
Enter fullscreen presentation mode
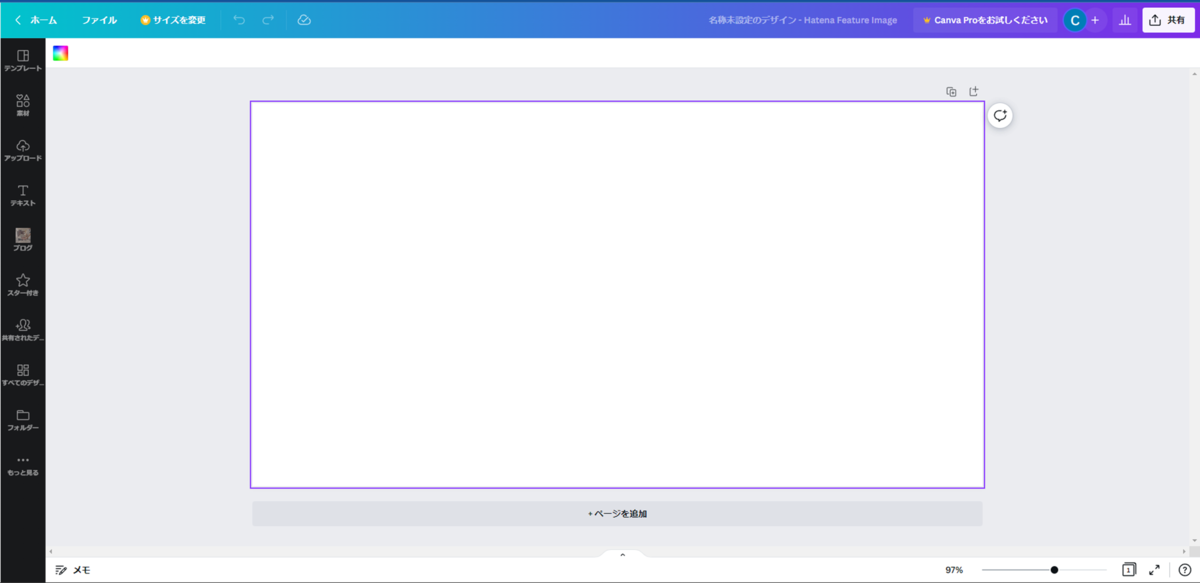coord(1155,570)
